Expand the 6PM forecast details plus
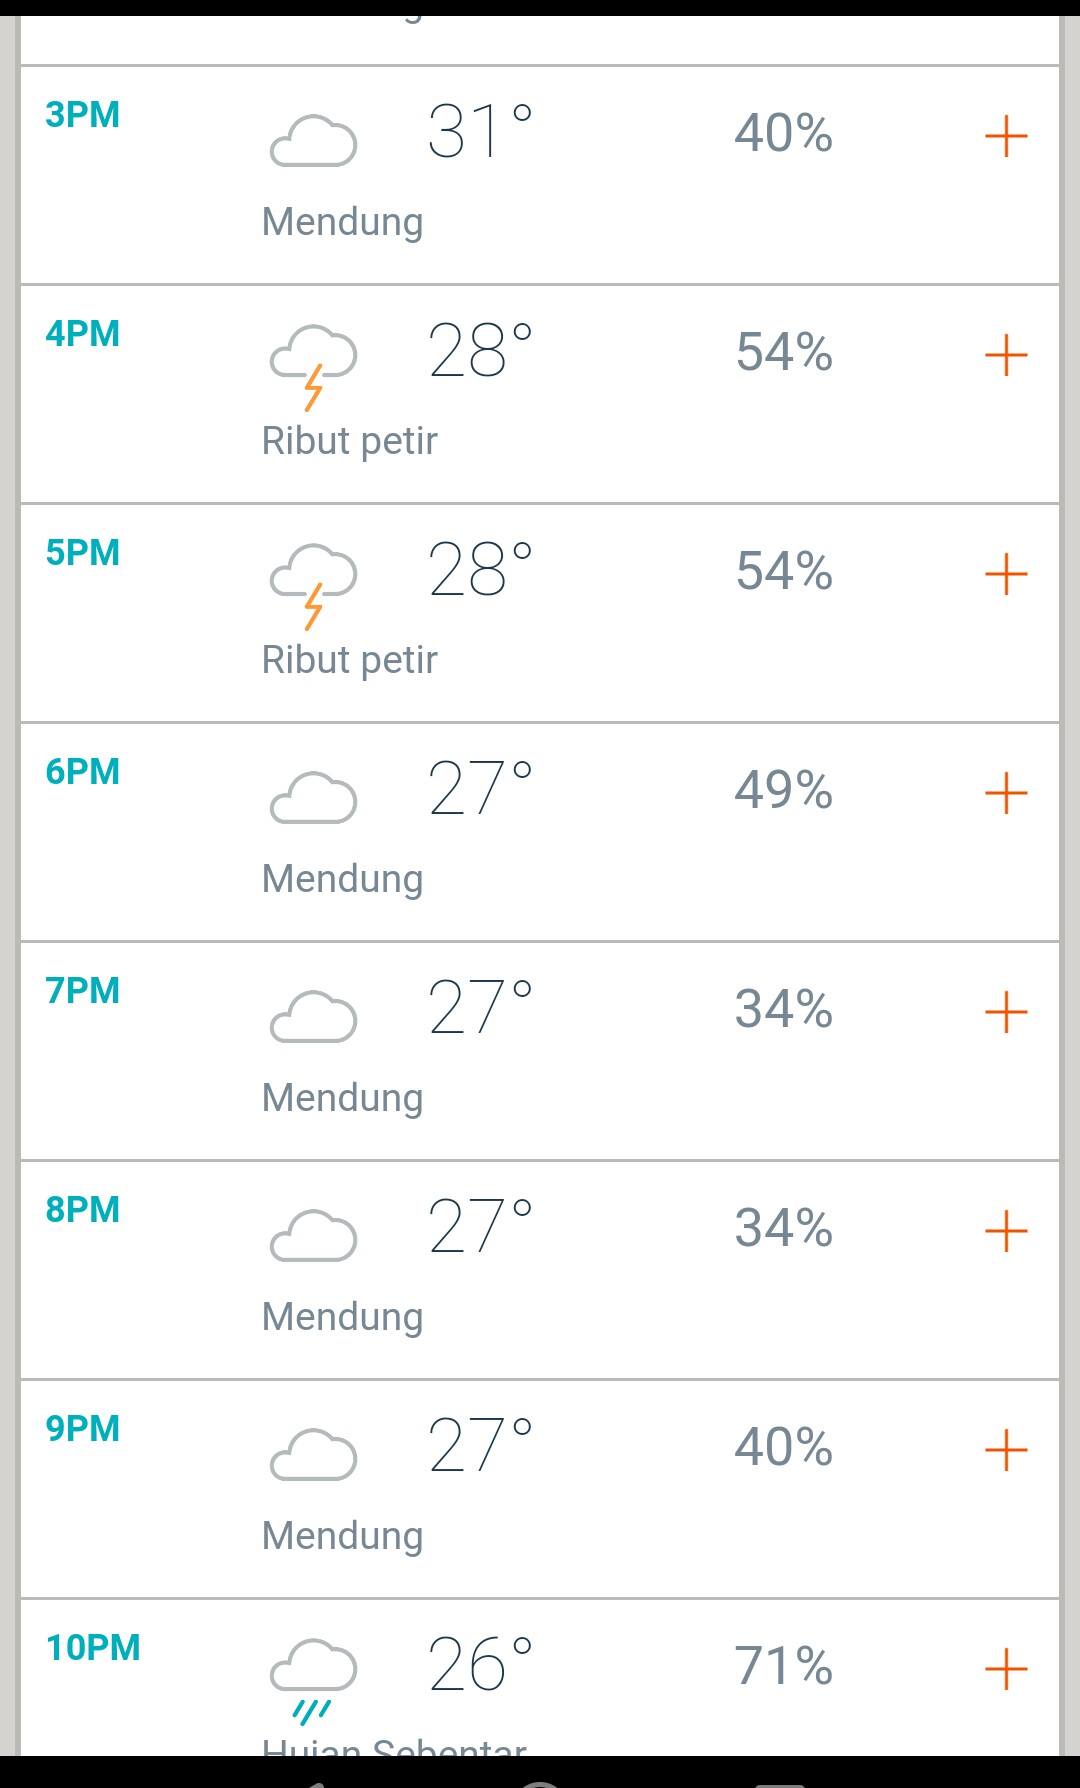 pos(1006,793)
